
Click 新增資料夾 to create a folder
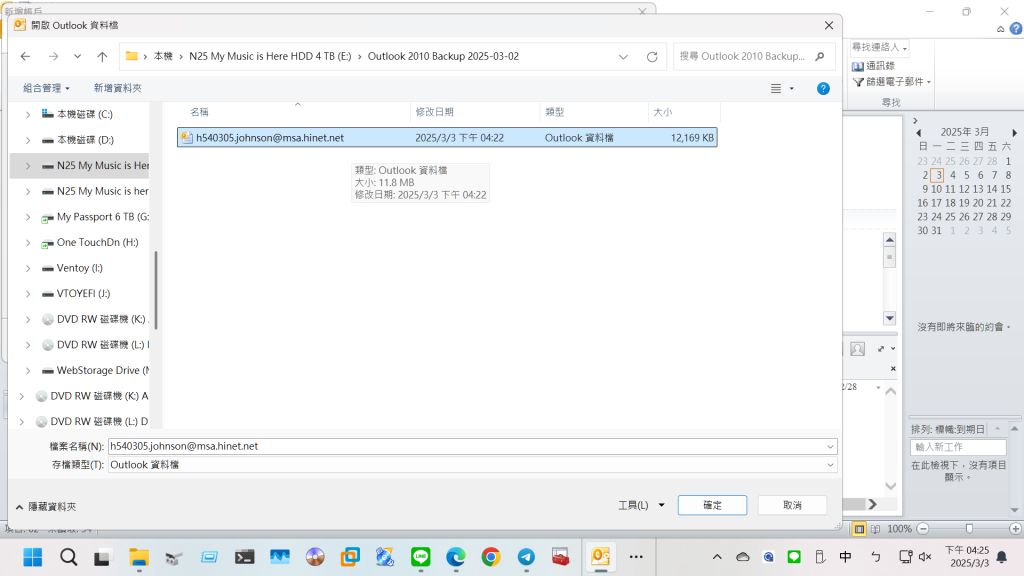[x=117, y=88]
